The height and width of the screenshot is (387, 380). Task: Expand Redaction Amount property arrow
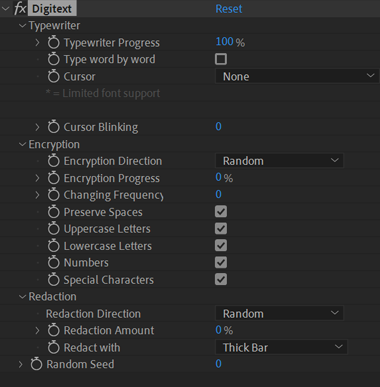tap(37, 330)
